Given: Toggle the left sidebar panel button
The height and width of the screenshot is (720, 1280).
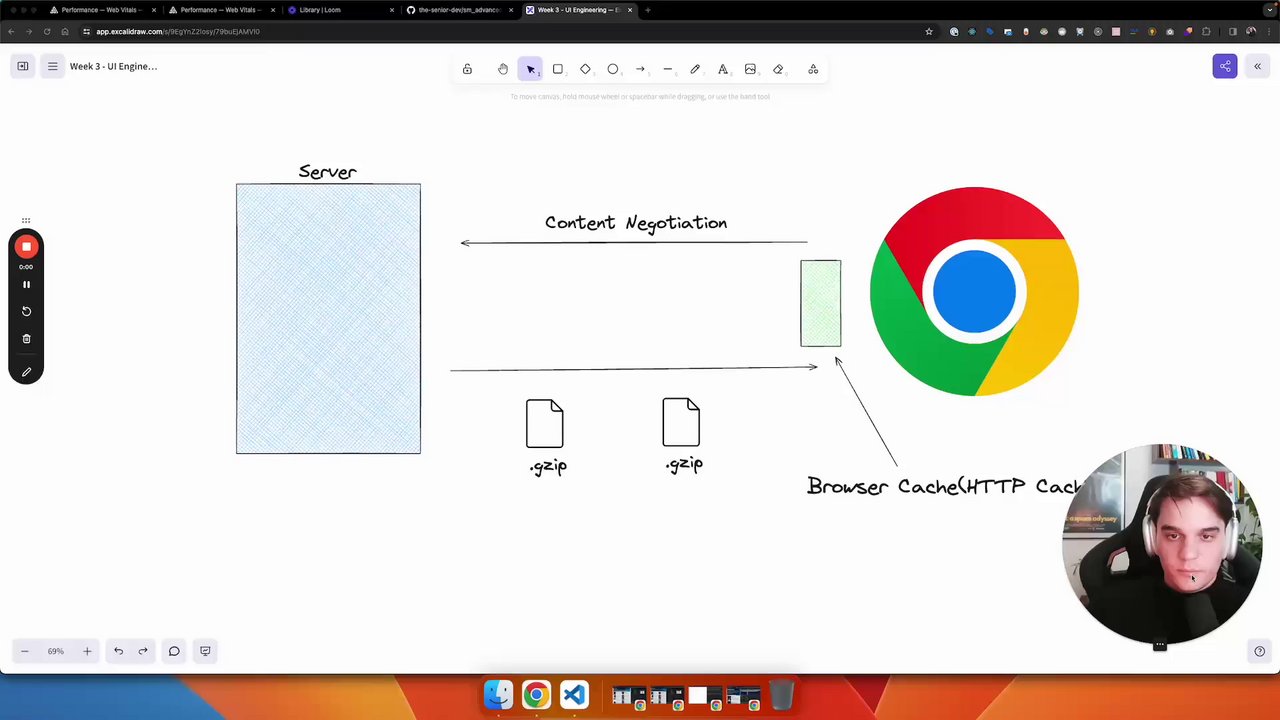Looking at the screenshot, I should tap(22, 66).
